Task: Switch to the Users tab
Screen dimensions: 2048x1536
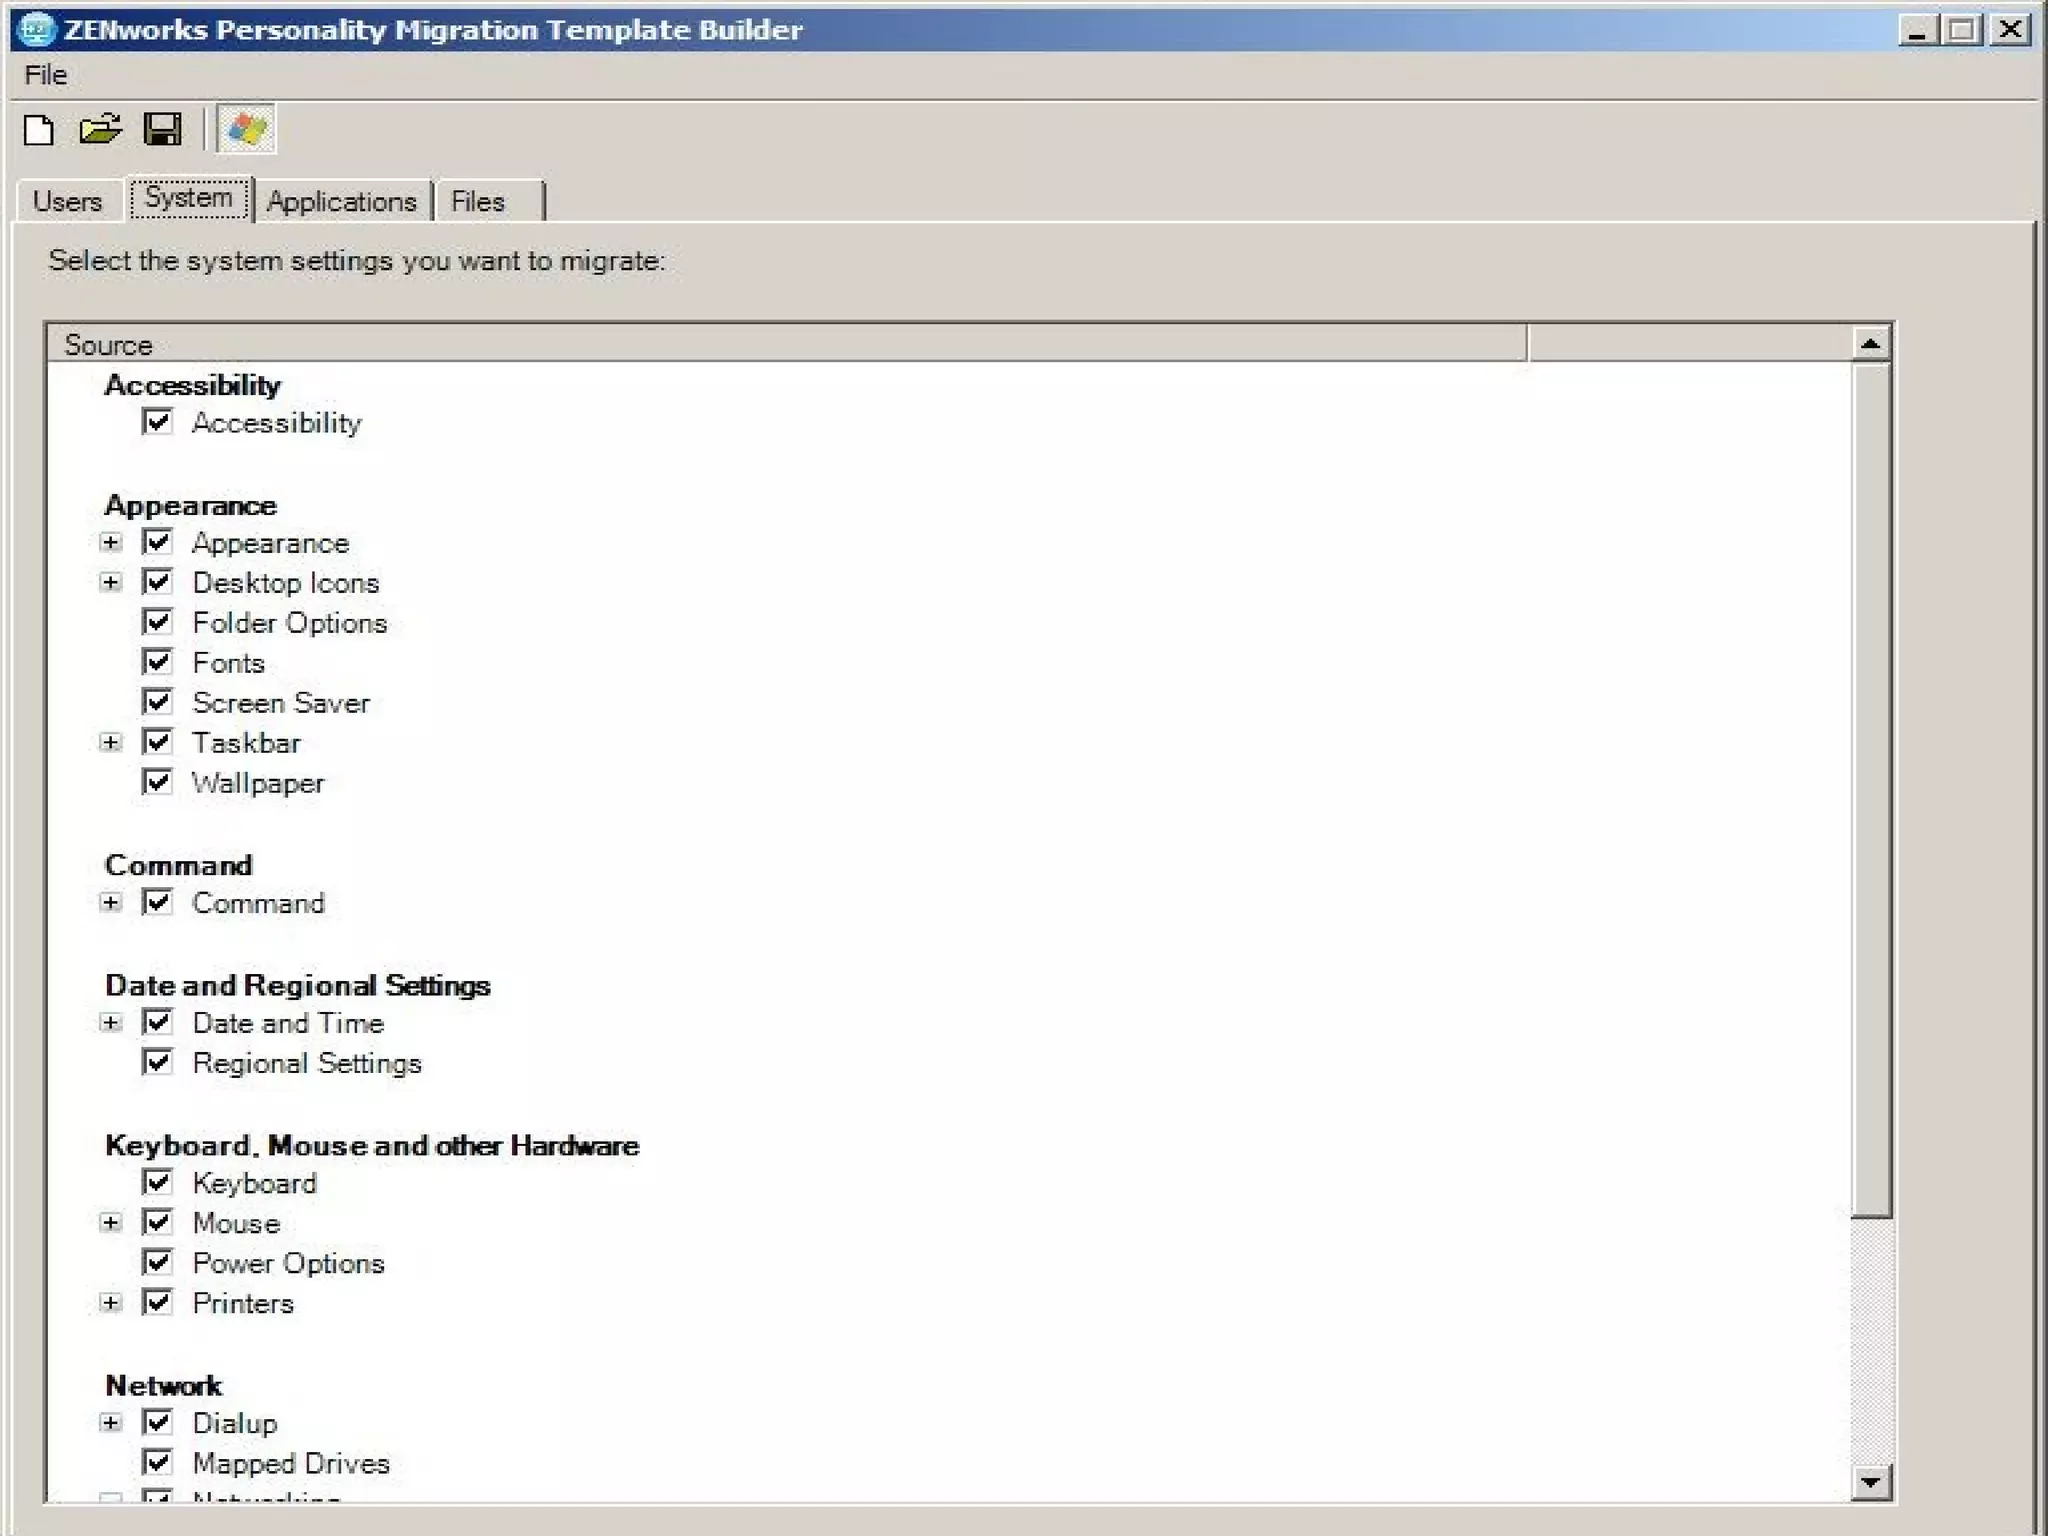Action: tap(67, 202)
